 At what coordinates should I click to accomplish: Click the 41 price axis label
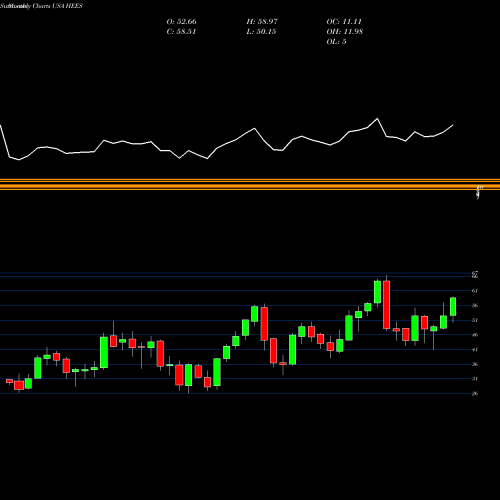tap(475, 349)
